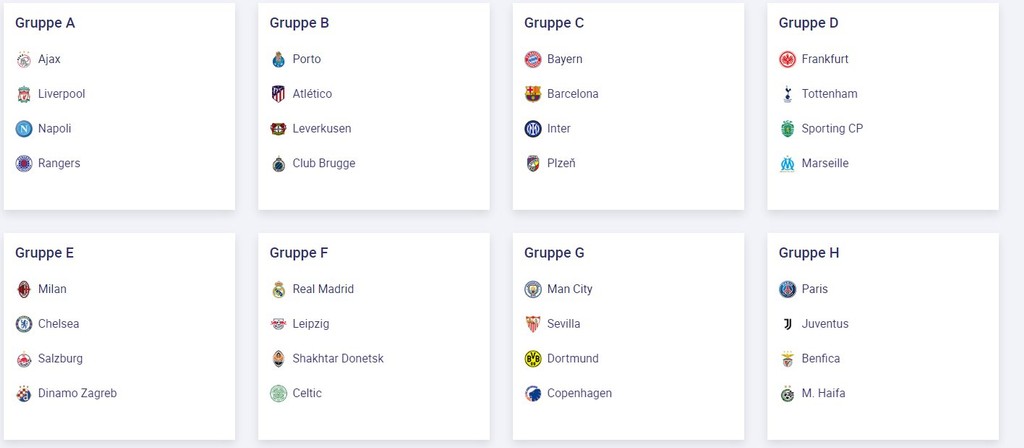1024x448 pixels.
Task: Open the Man City team link
Action: [x=558, y=289]
